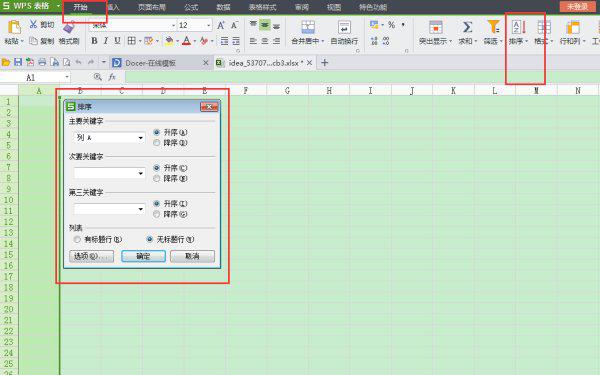Click the plus new document tab button
Screen dimensions: 600x375
coord(324,62)
